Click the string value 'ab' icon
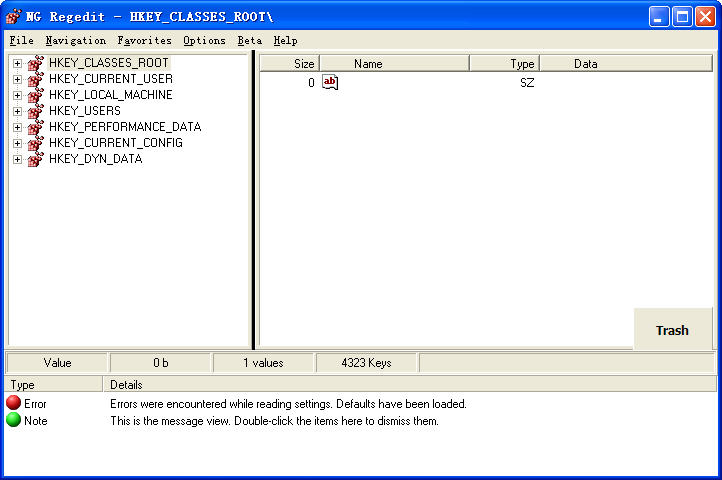The width and height of the screenshot is (722, 480). [330, 83]
